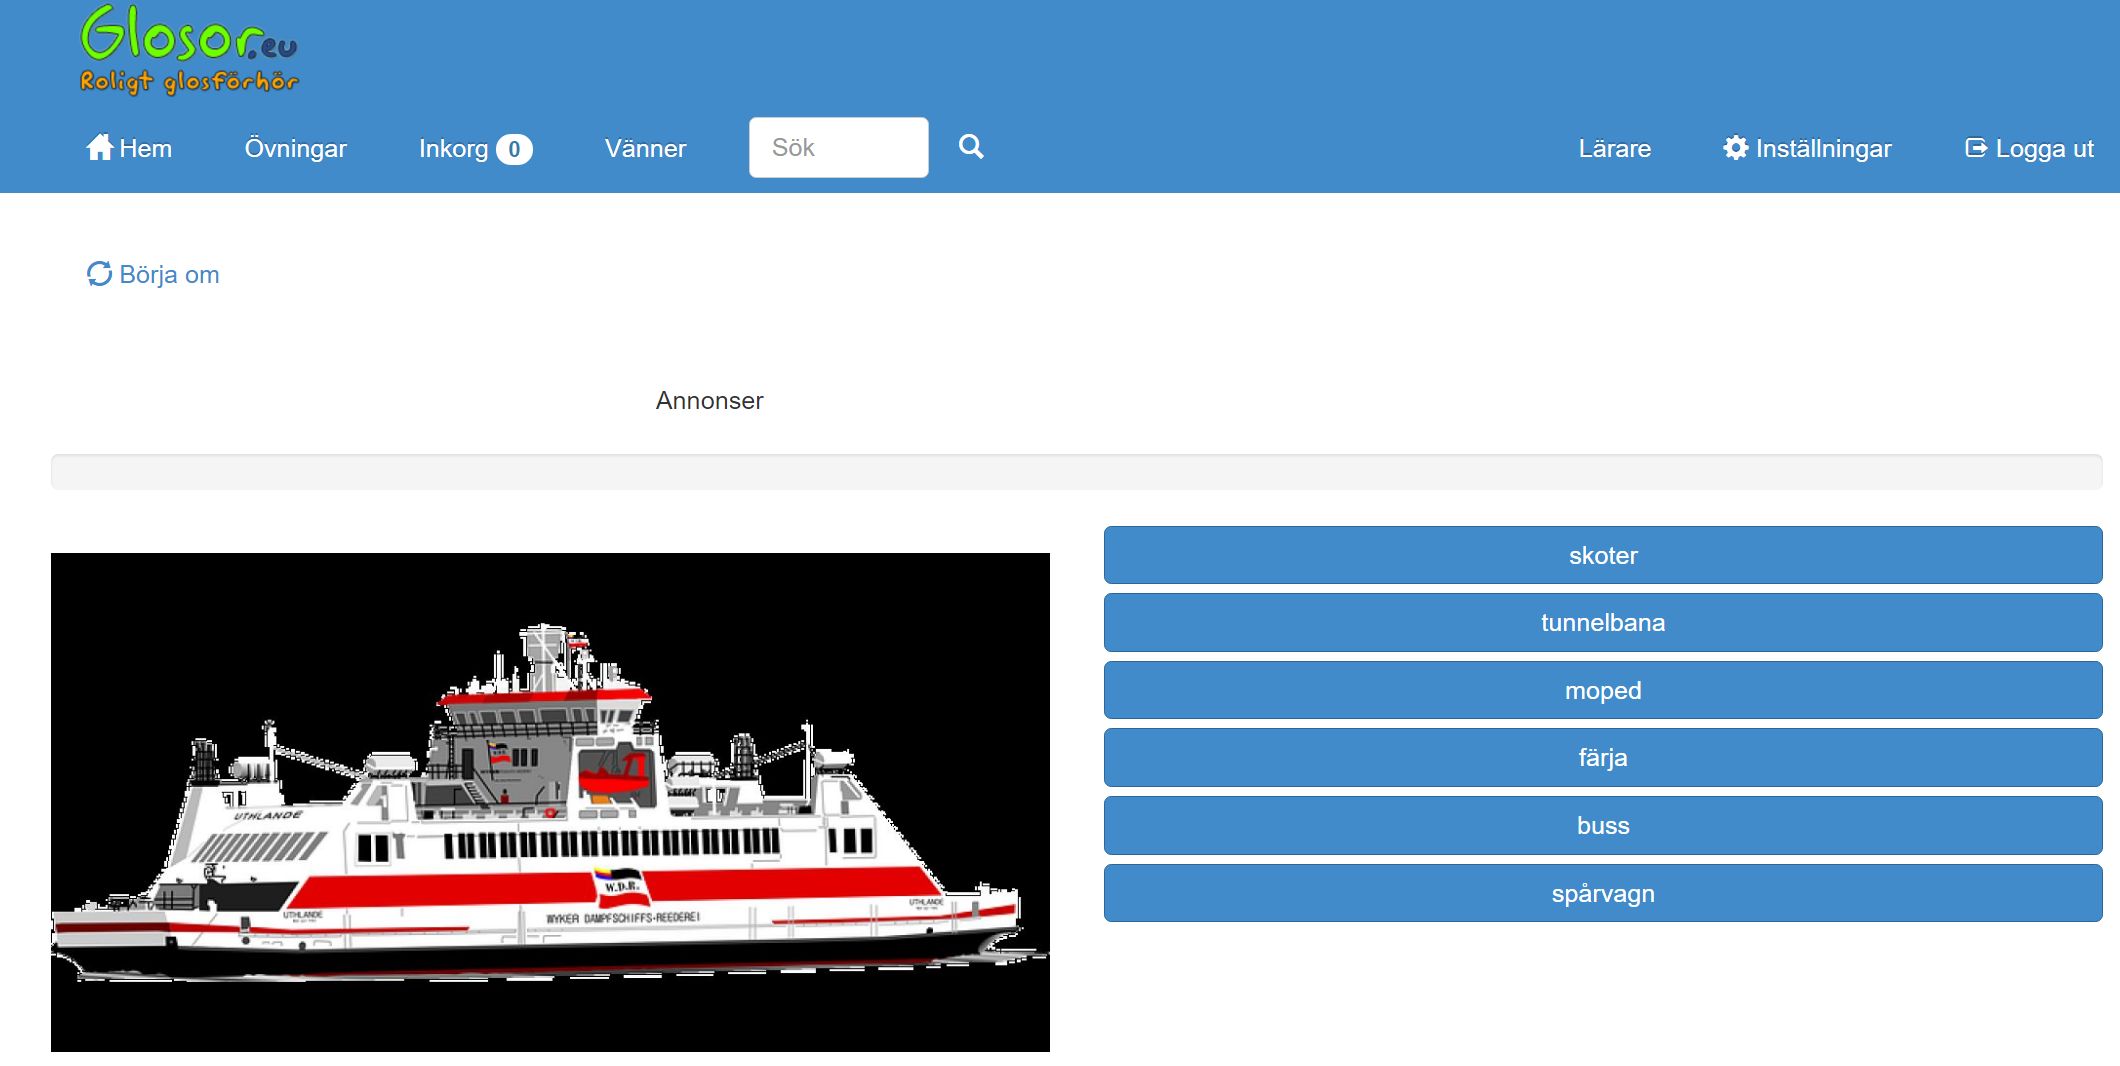The height and width of the screenshot is (1066, 2120).
Task: Pick "moped" as the answer
Action: click(x=1602, y=690)
